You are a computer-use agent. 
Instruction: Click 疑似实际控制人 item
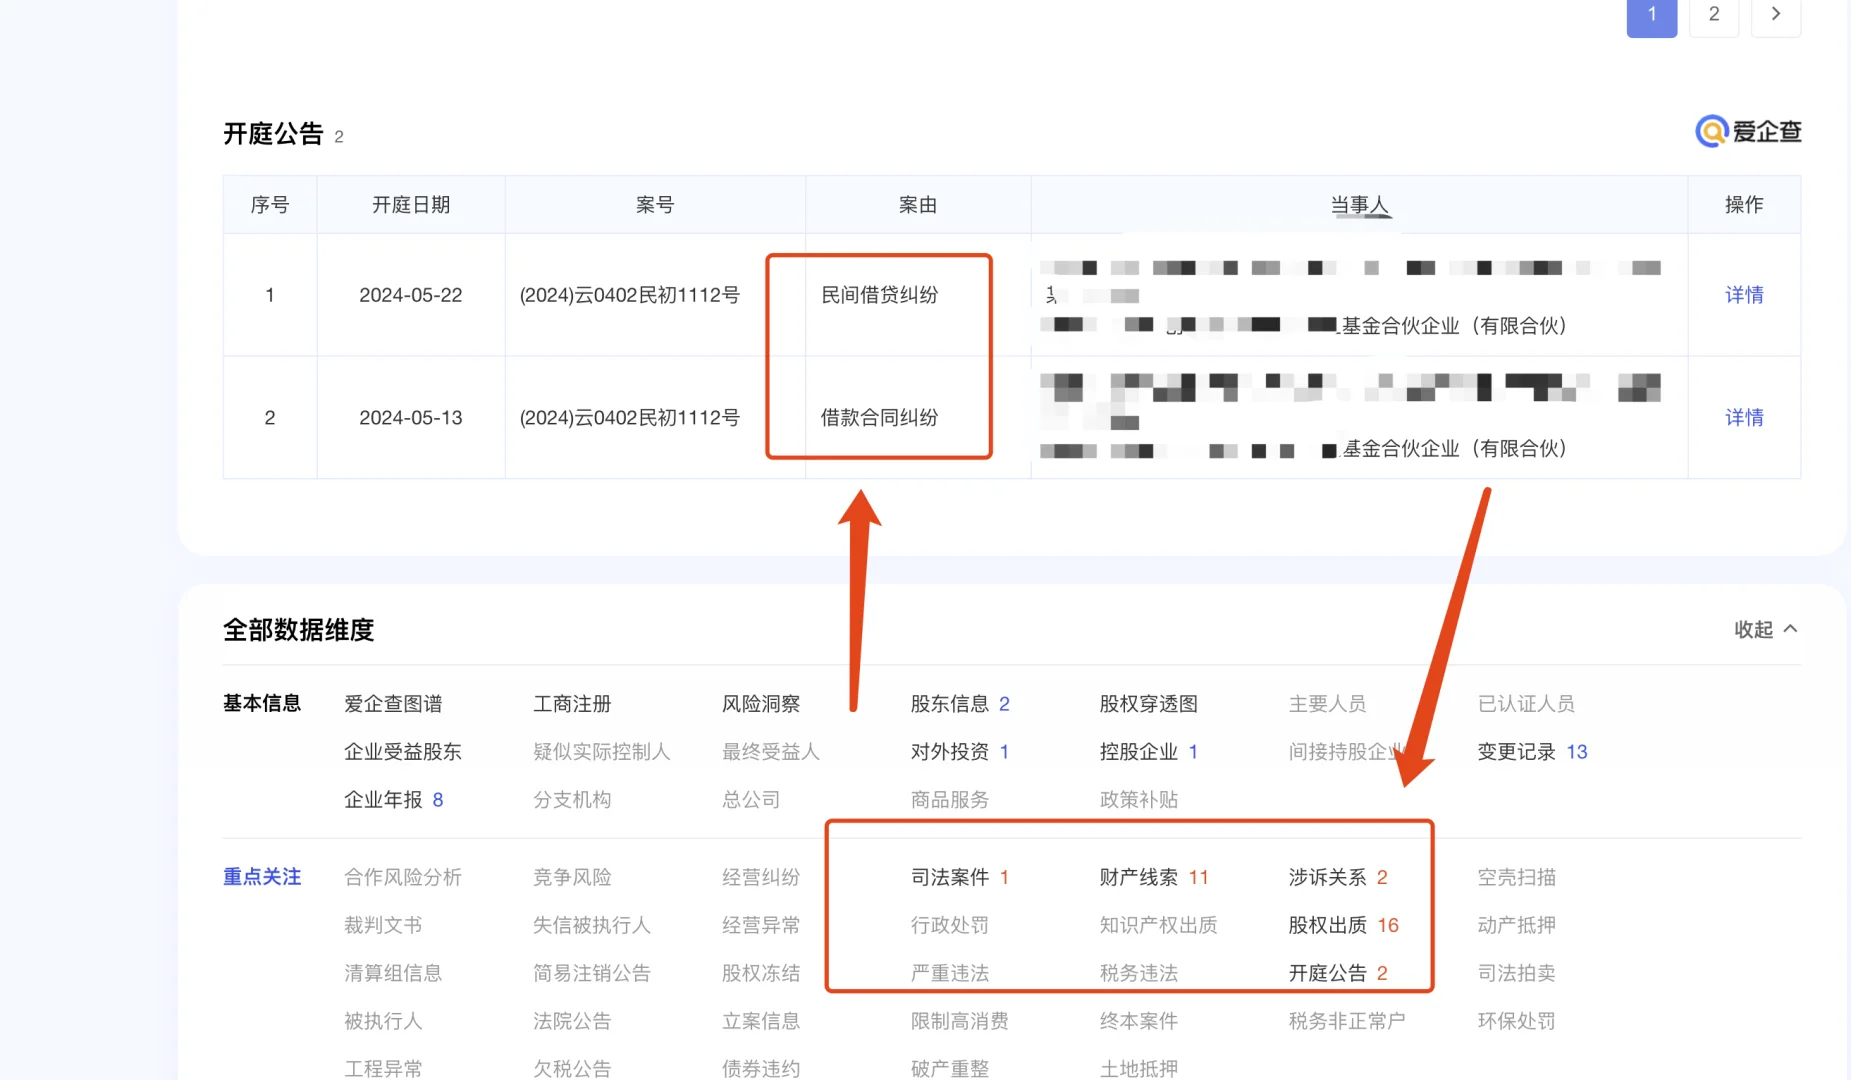[x=602, y=752]
